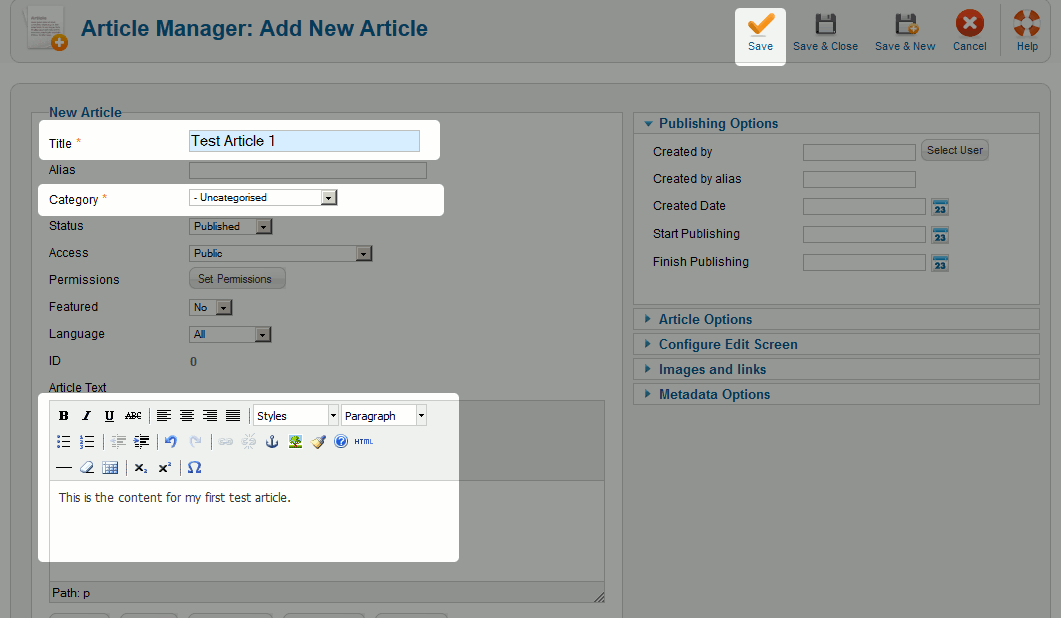Undo the last edit
The height and width of the screenshot is (618, 1061).
tap(171, 442)
